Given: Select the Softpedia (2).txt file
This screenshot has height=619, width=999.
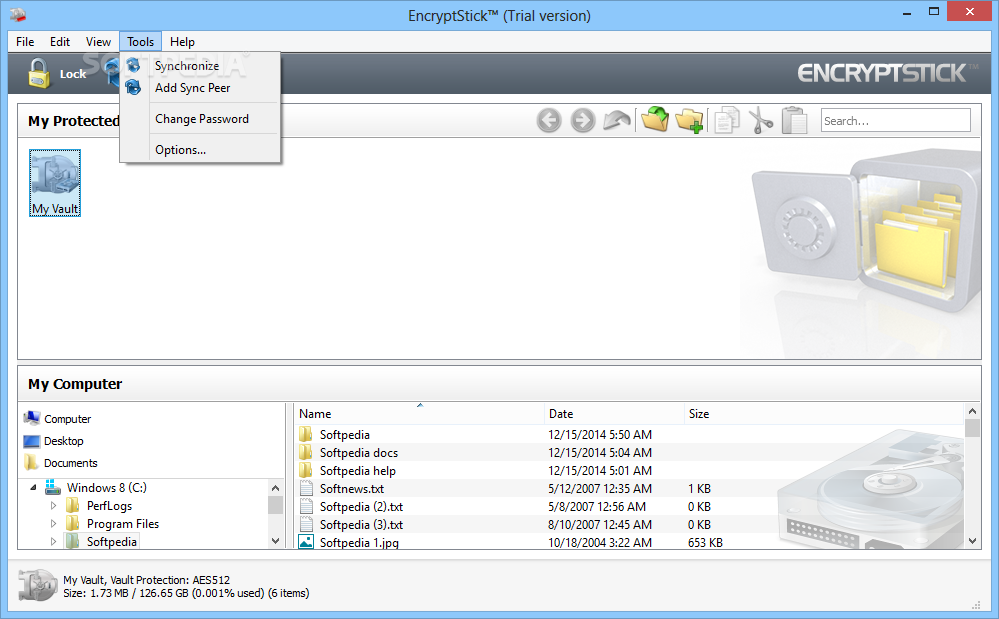Looking at the screenshot, I should coord(361,506).
